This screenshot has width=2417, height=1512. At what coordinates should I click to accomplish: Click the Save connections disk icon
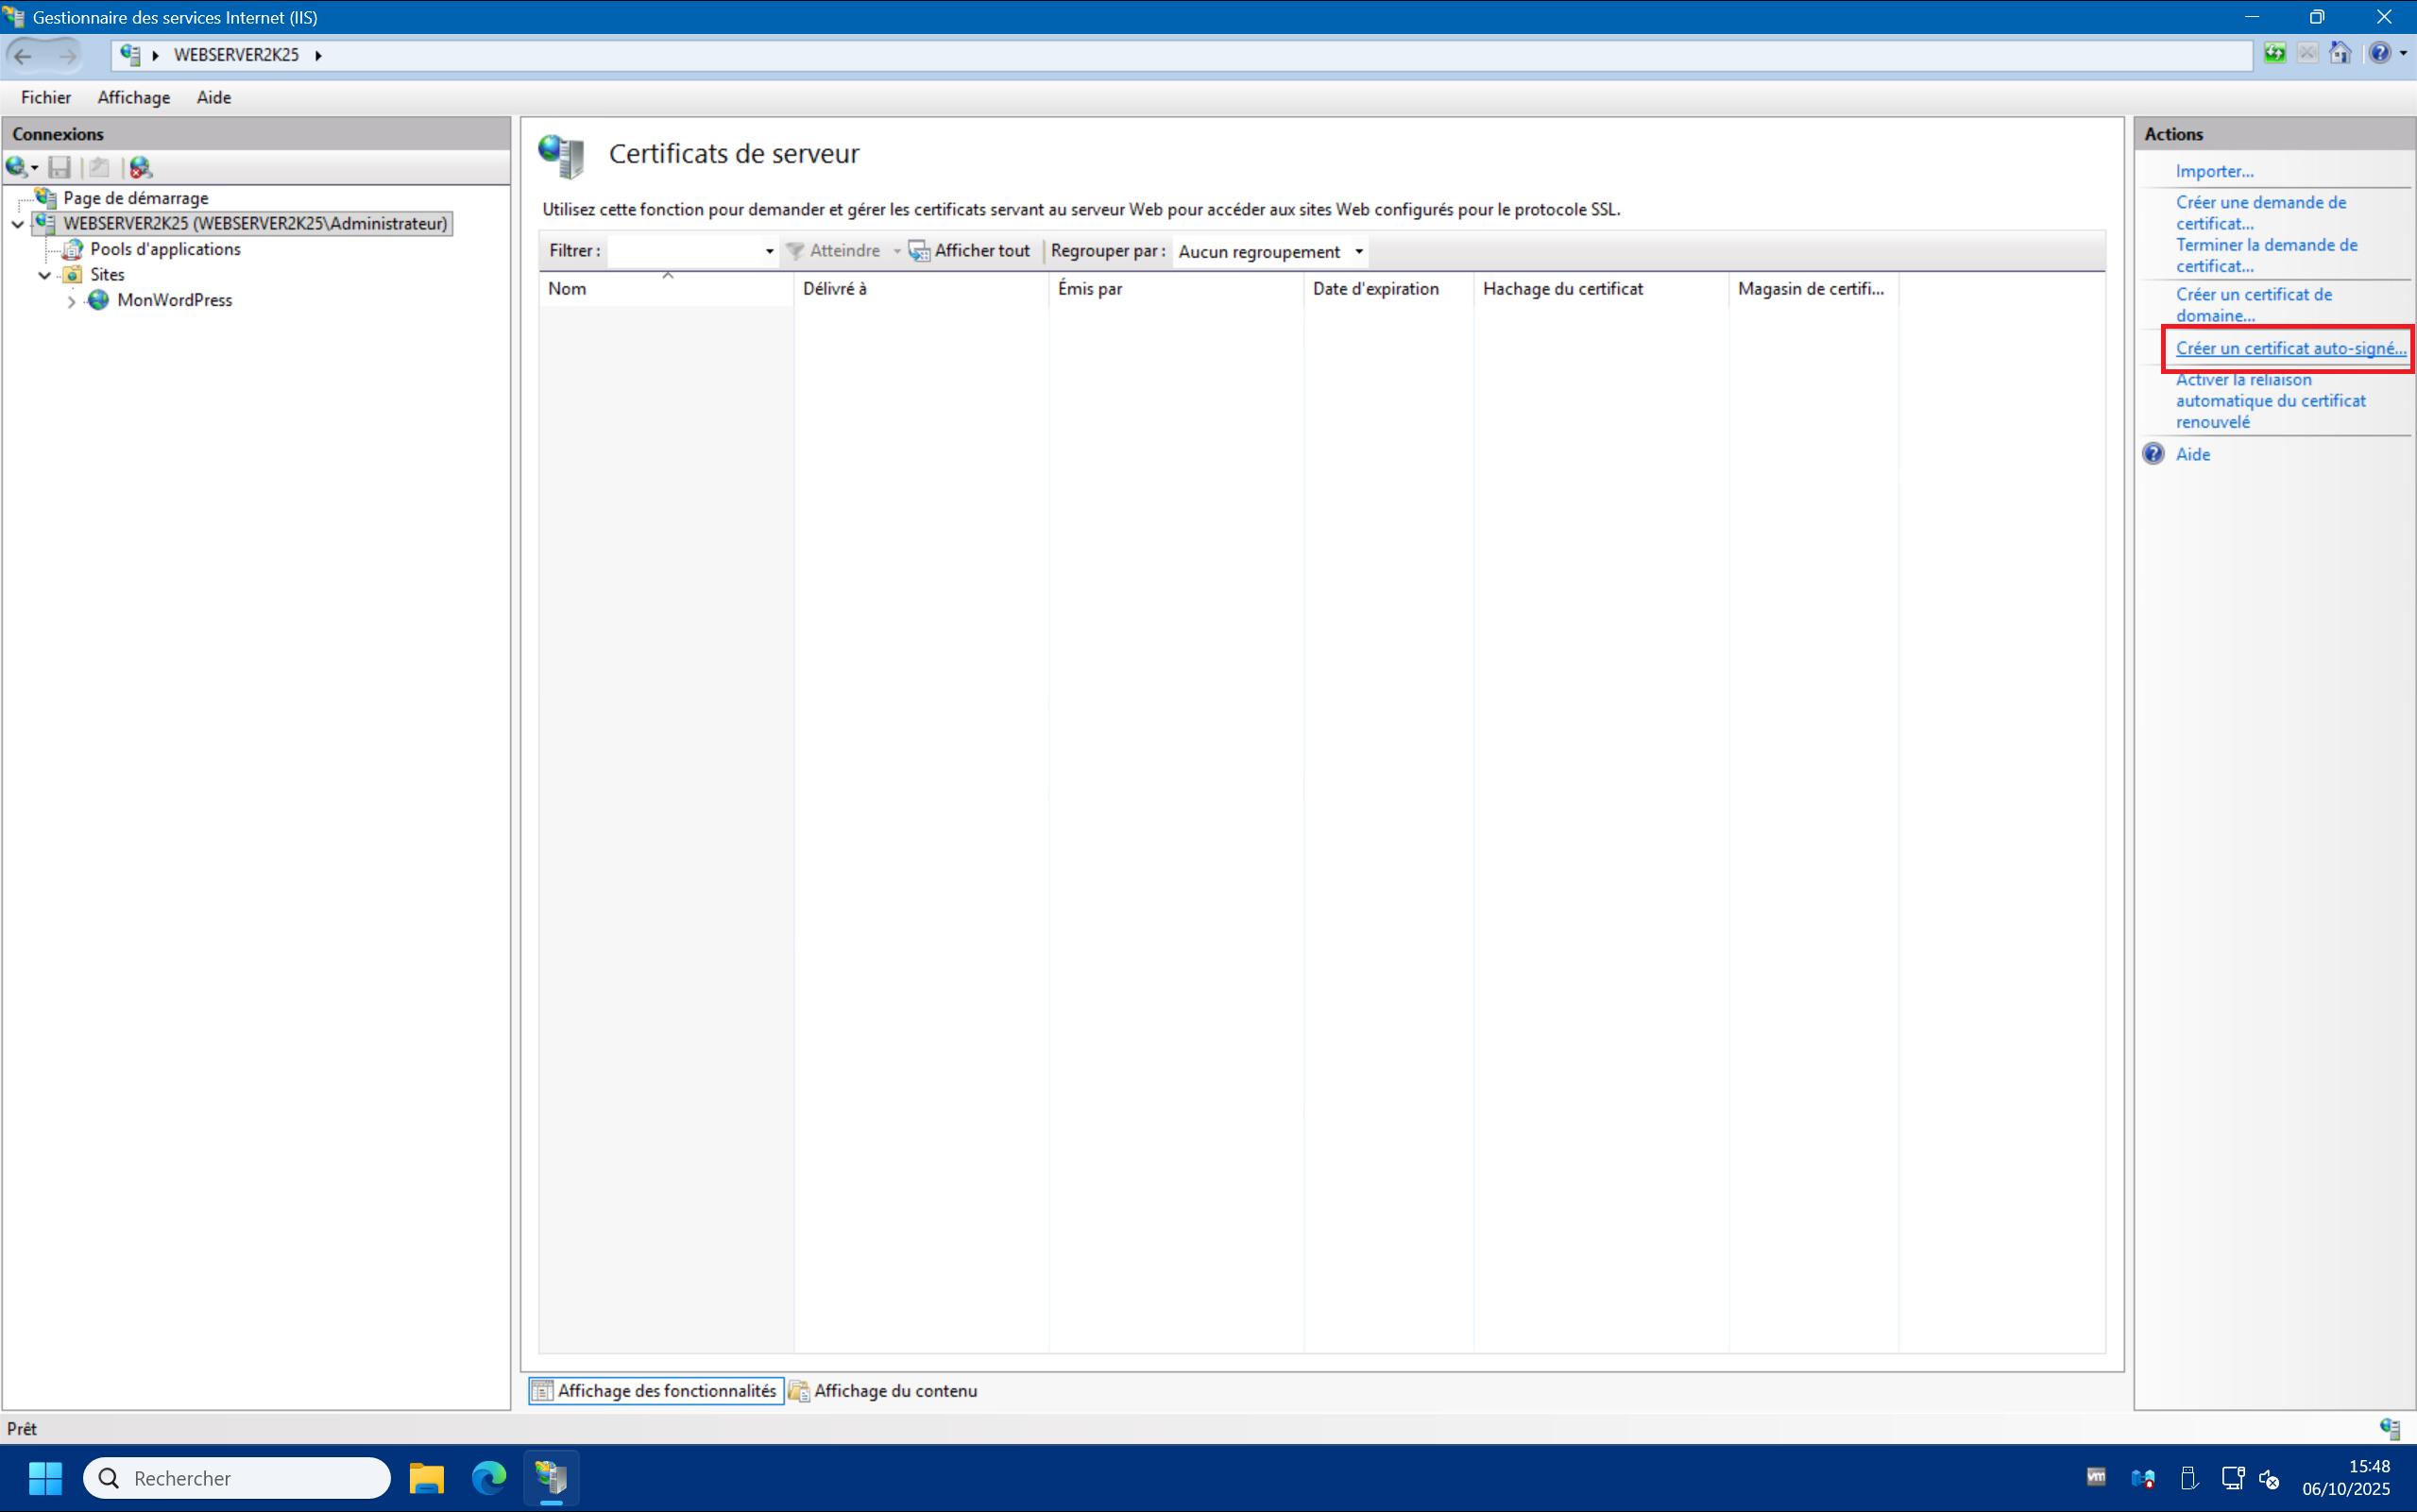tap(60, 167)
